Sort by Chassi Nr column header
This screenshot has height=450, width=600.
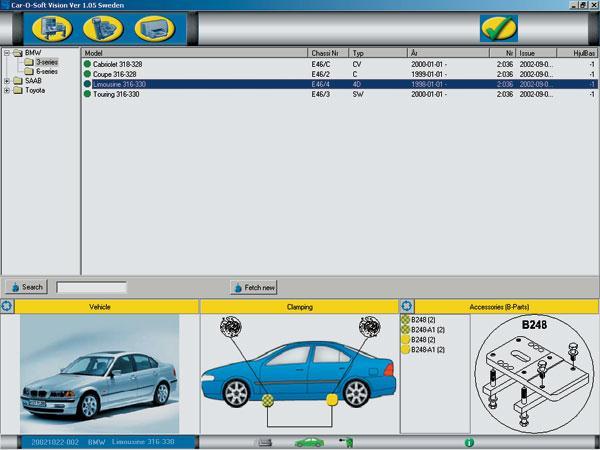pyautogui.click(x=328, y=53)
